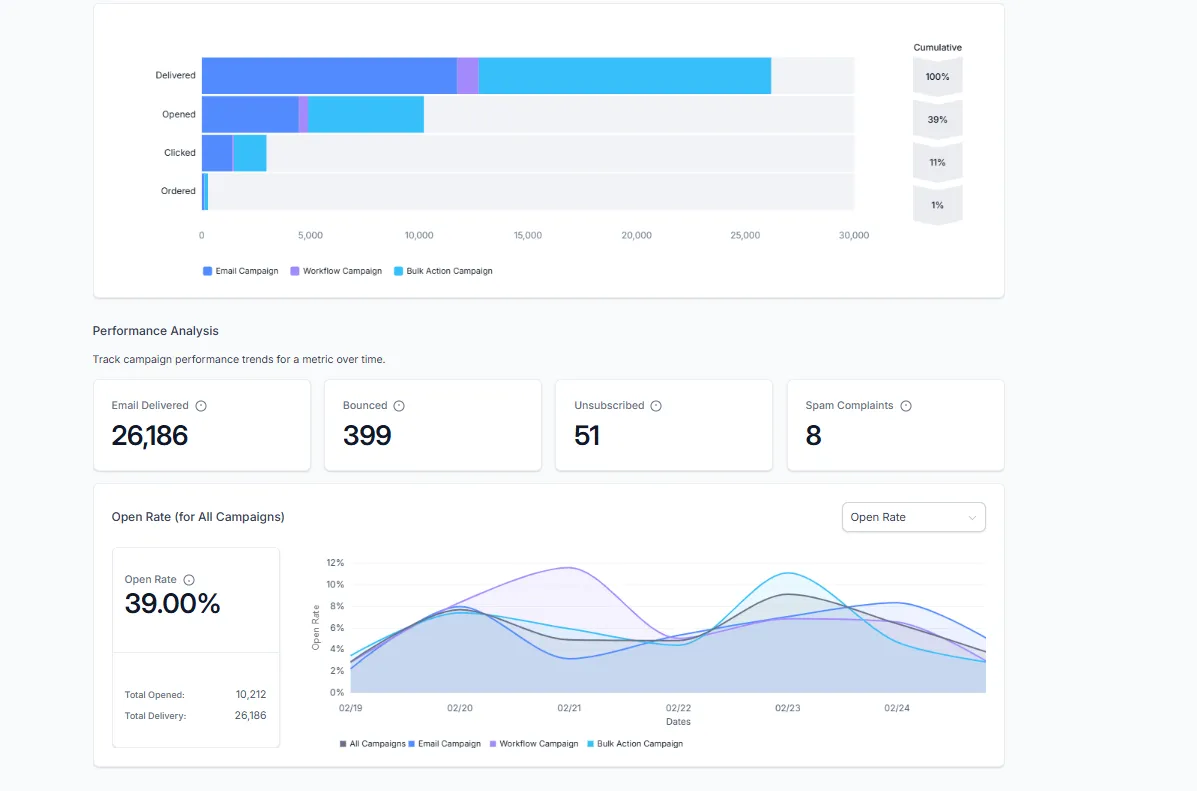Click the 51 Unsubscribed value
This screenshot has width=1197, height=791.
point(587,435)
